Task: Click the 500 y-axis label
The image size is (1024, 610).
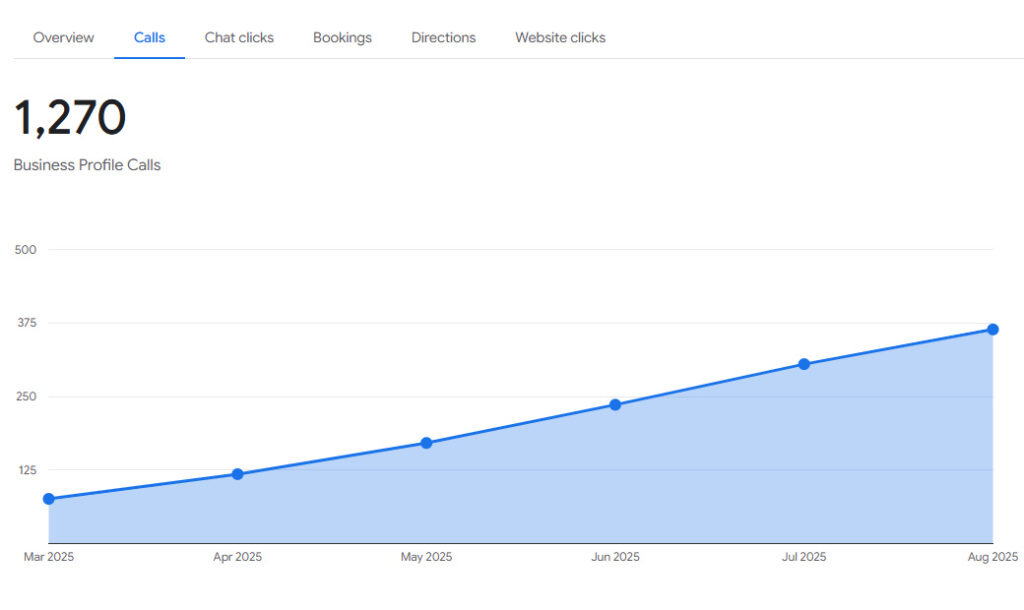Action: tap(26, 249)
